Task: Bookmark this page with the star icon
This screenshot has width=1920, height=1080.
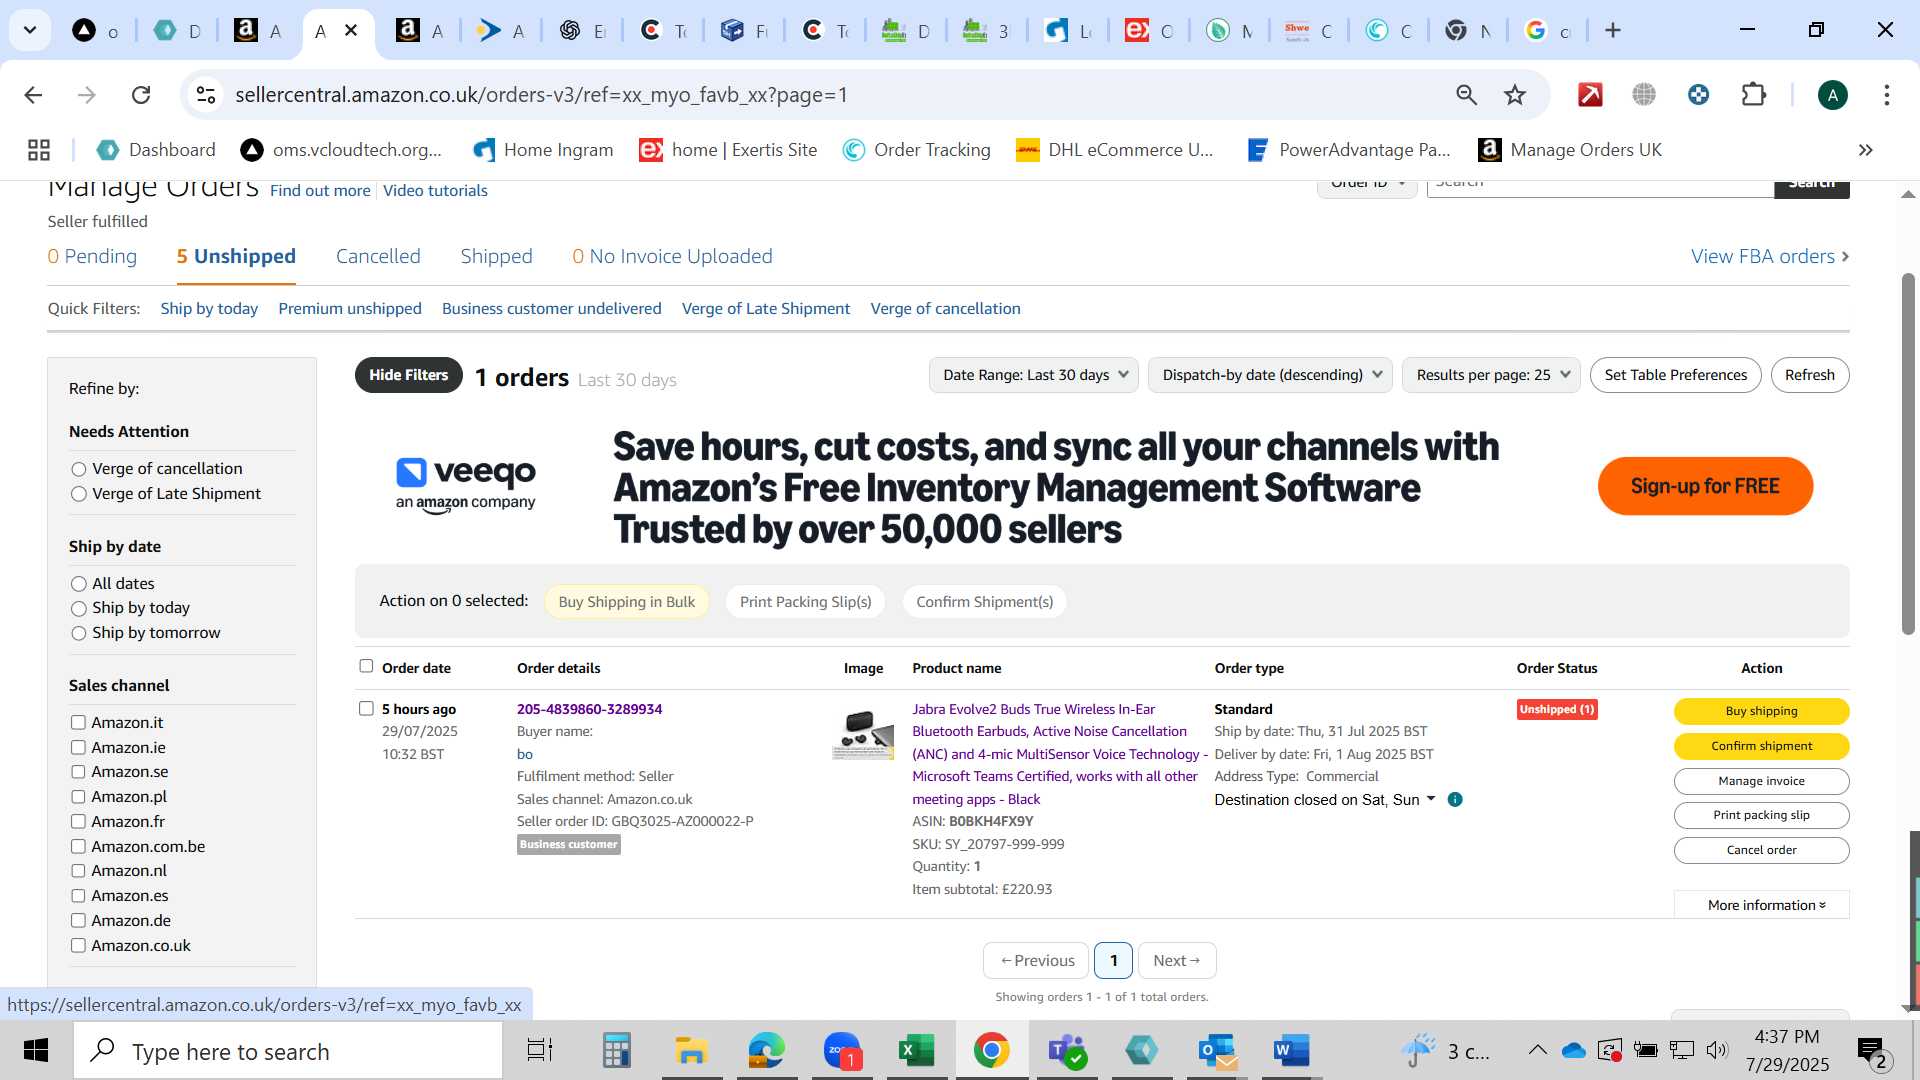Action: coord(1515,95)
